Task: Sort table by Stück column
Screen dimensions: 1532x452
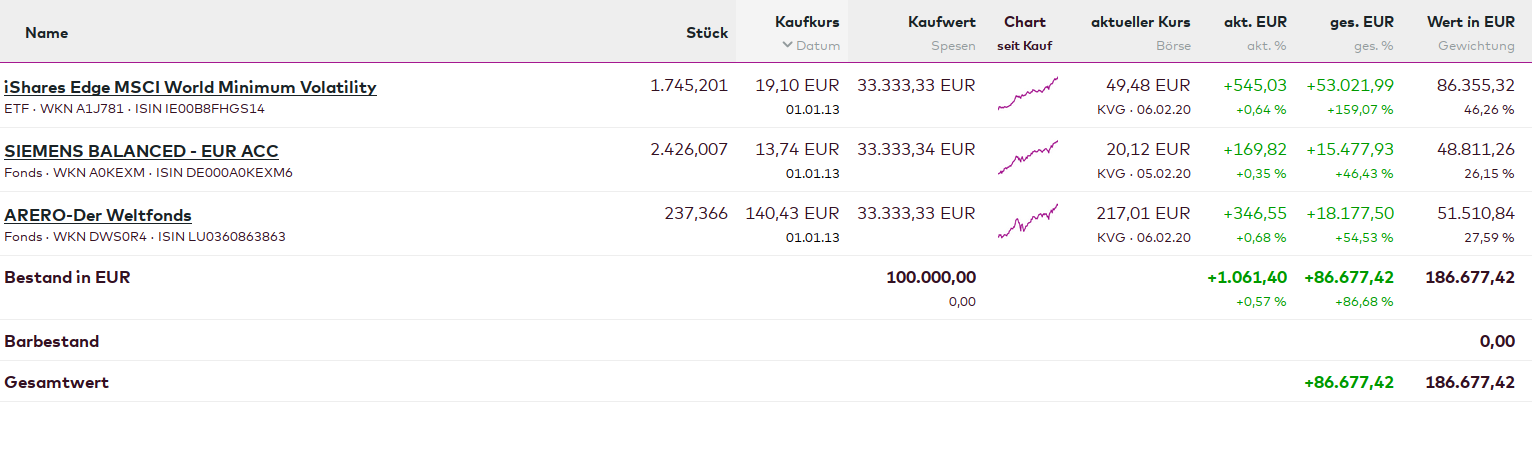Action: click(x=706, y=33)
